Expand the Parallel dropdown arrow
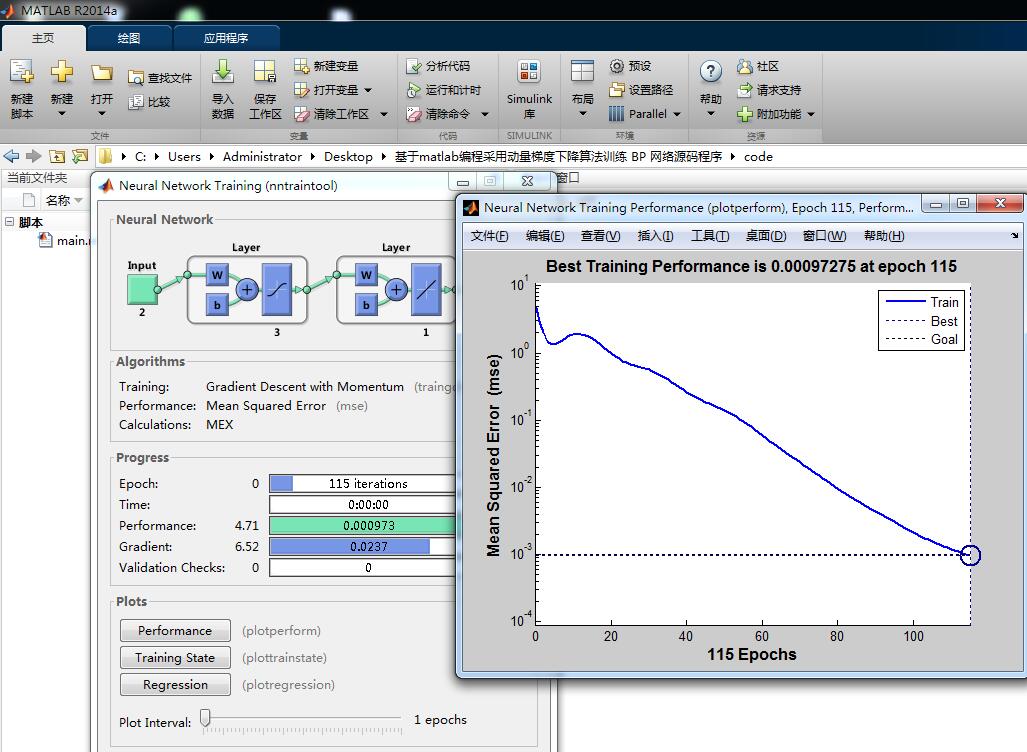1027x752 pixels. pyautogui.click(x=677, y=115)
